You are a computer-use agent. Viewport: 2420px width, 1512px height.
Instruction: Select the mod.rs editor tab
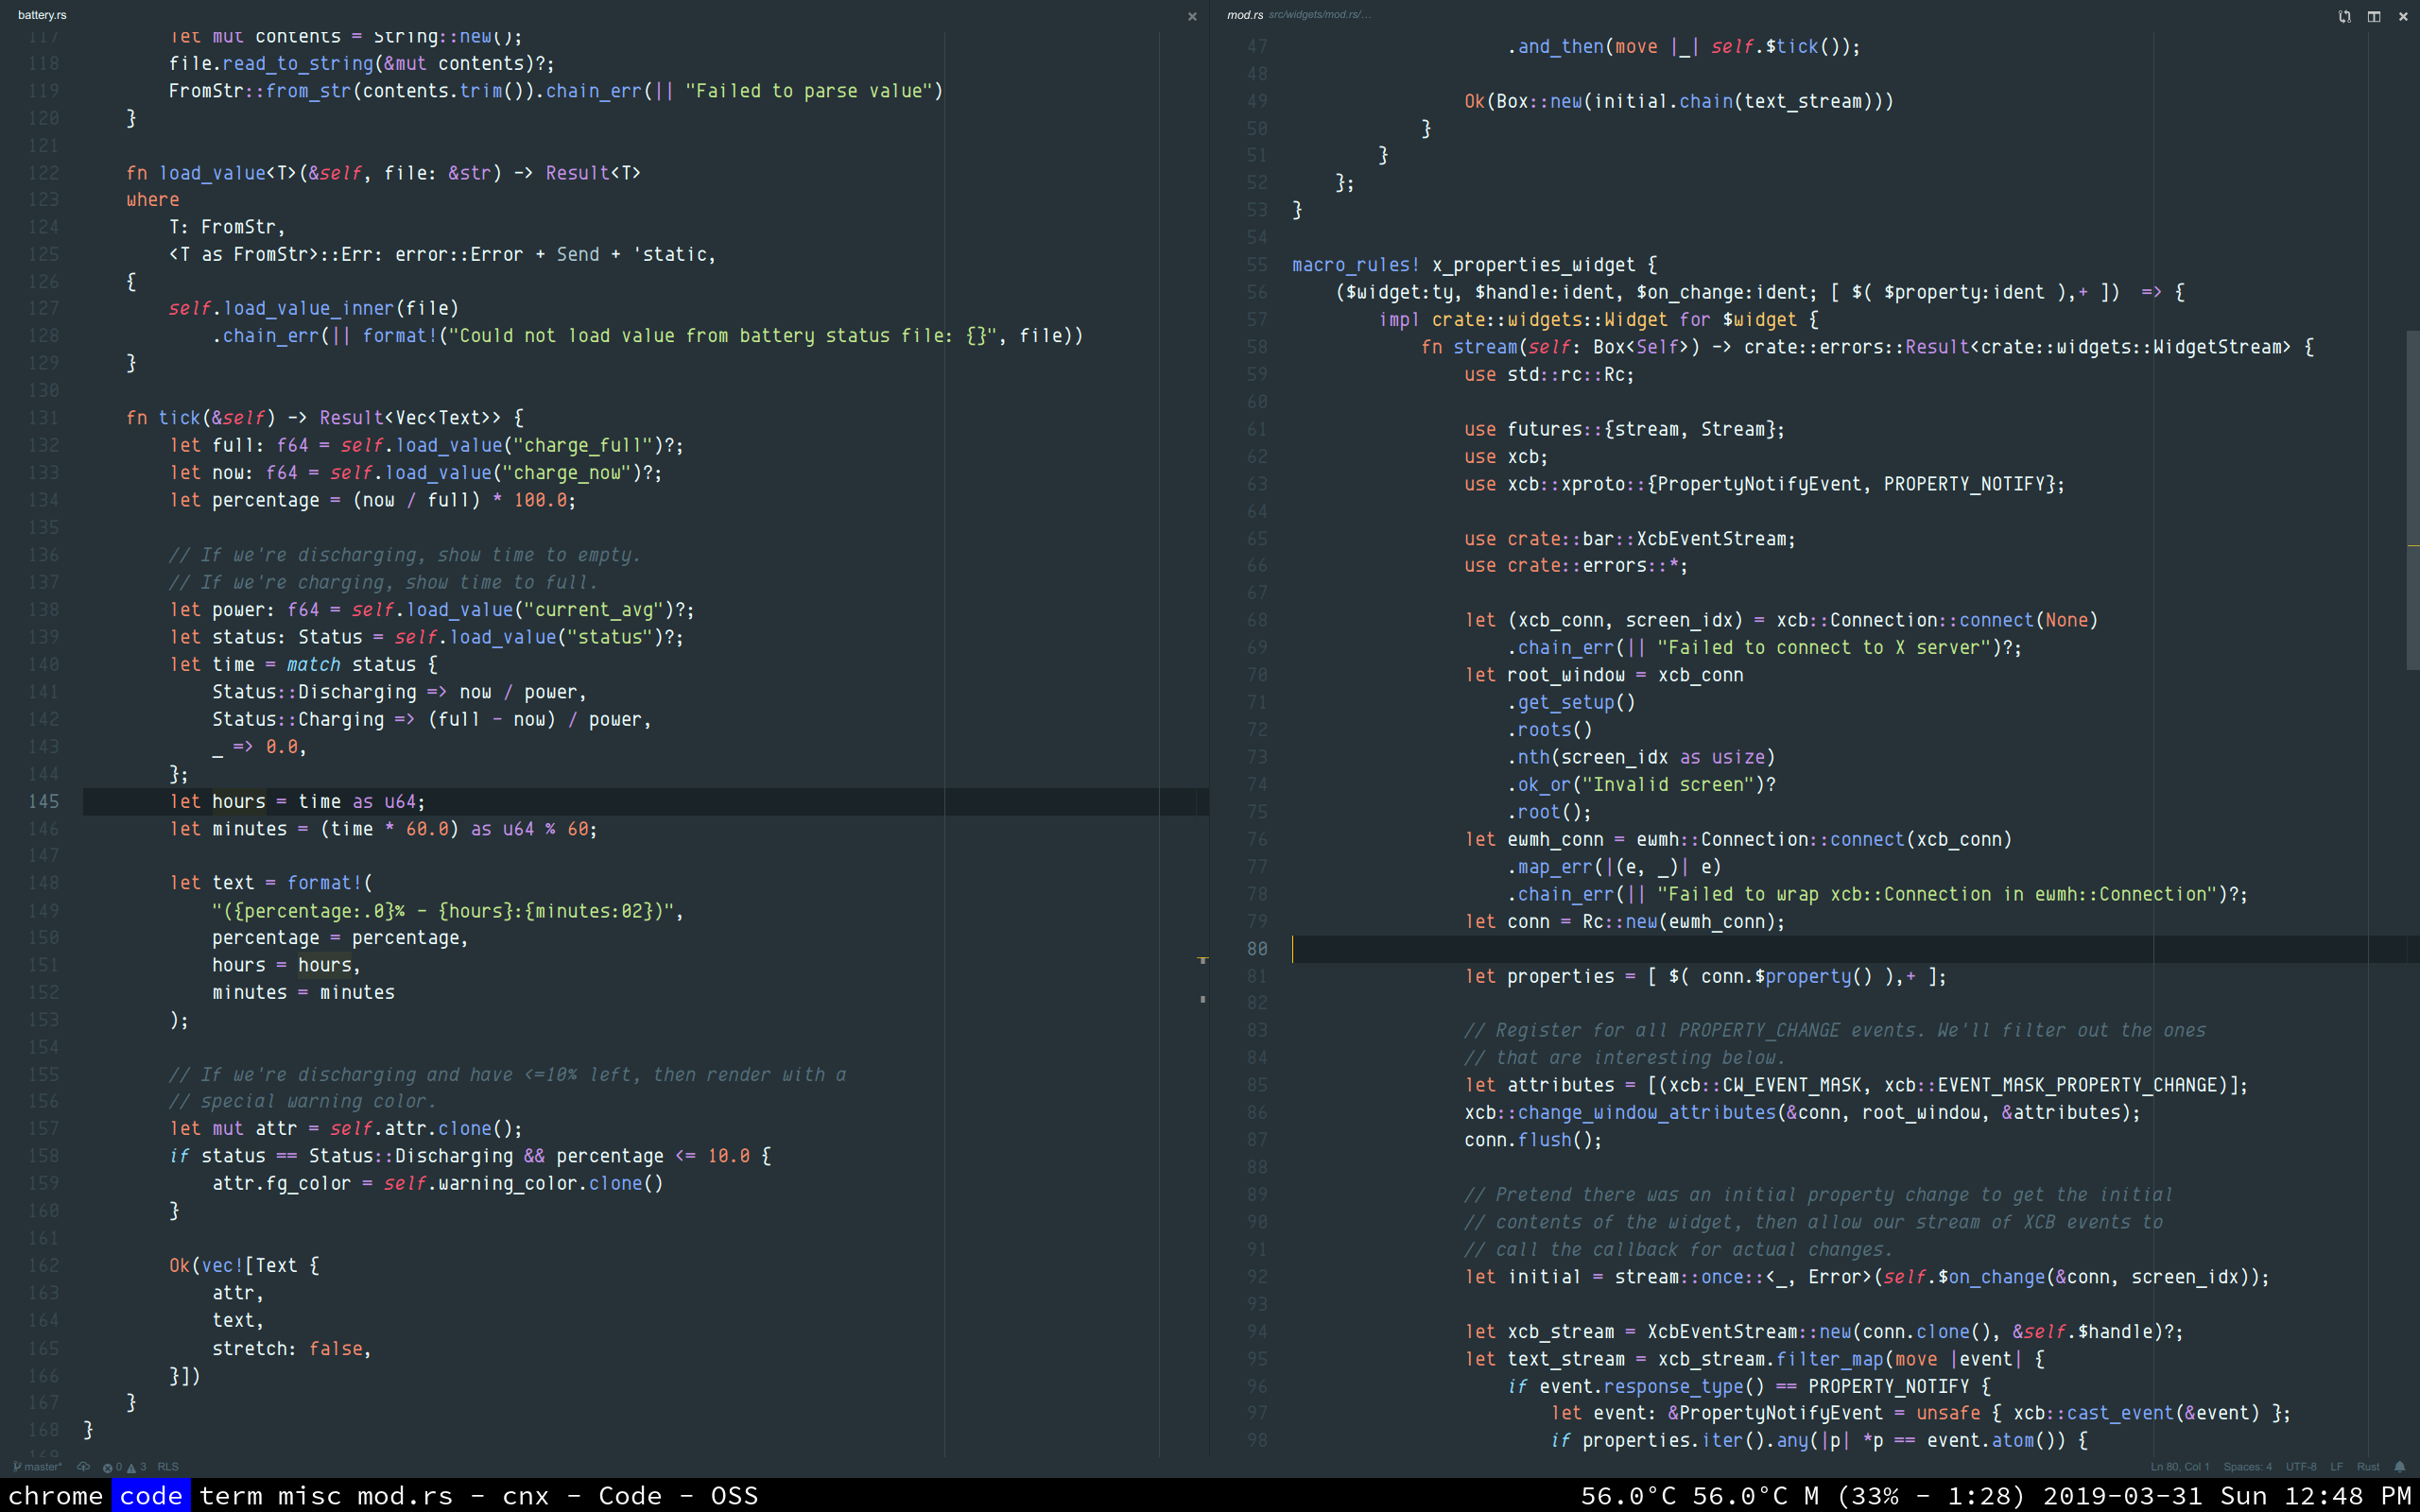click(1245, 15)
